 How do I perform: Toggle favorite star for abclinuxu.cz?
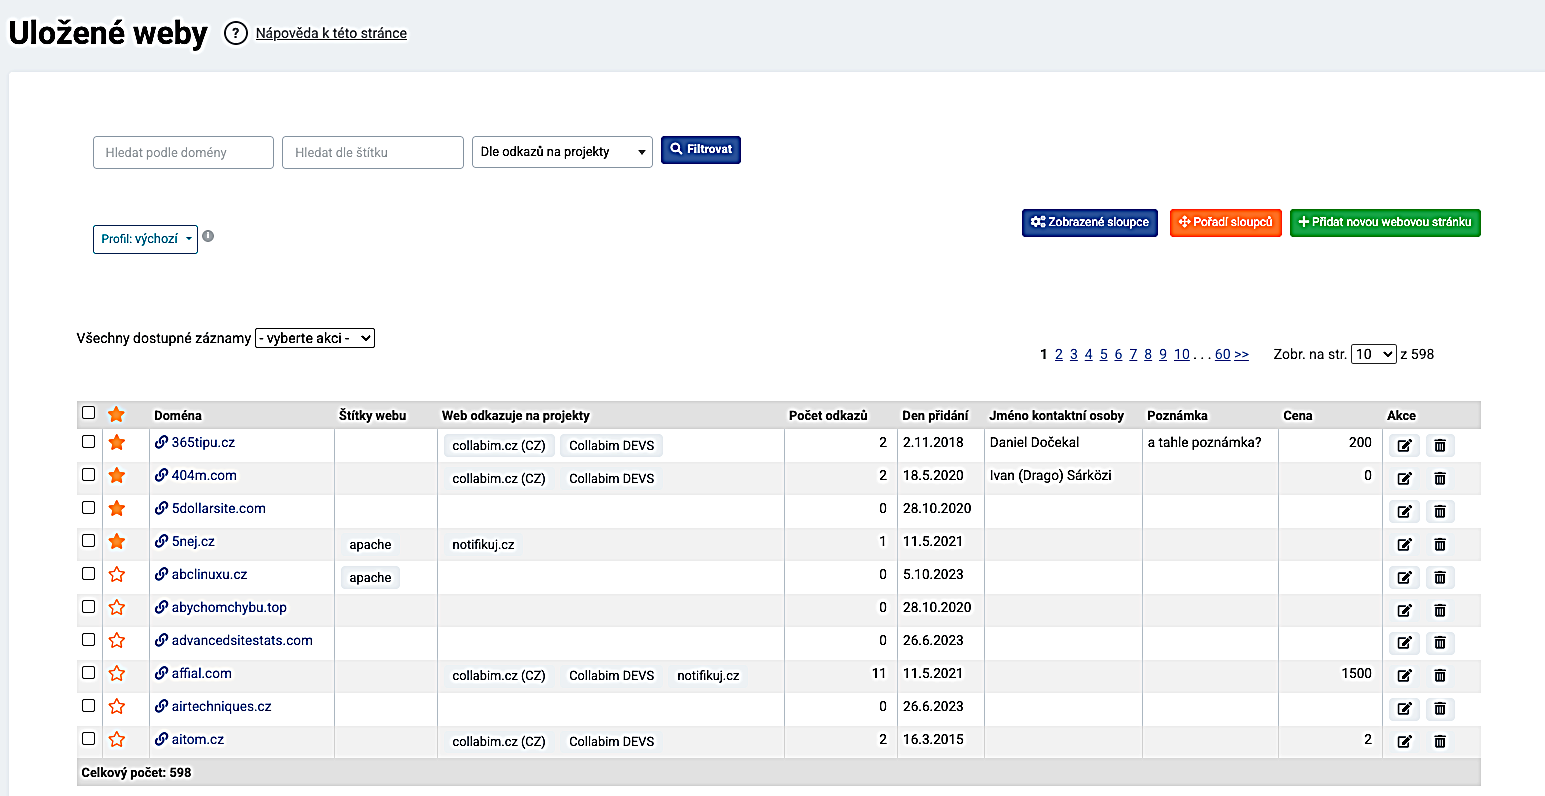click(117, 574)
